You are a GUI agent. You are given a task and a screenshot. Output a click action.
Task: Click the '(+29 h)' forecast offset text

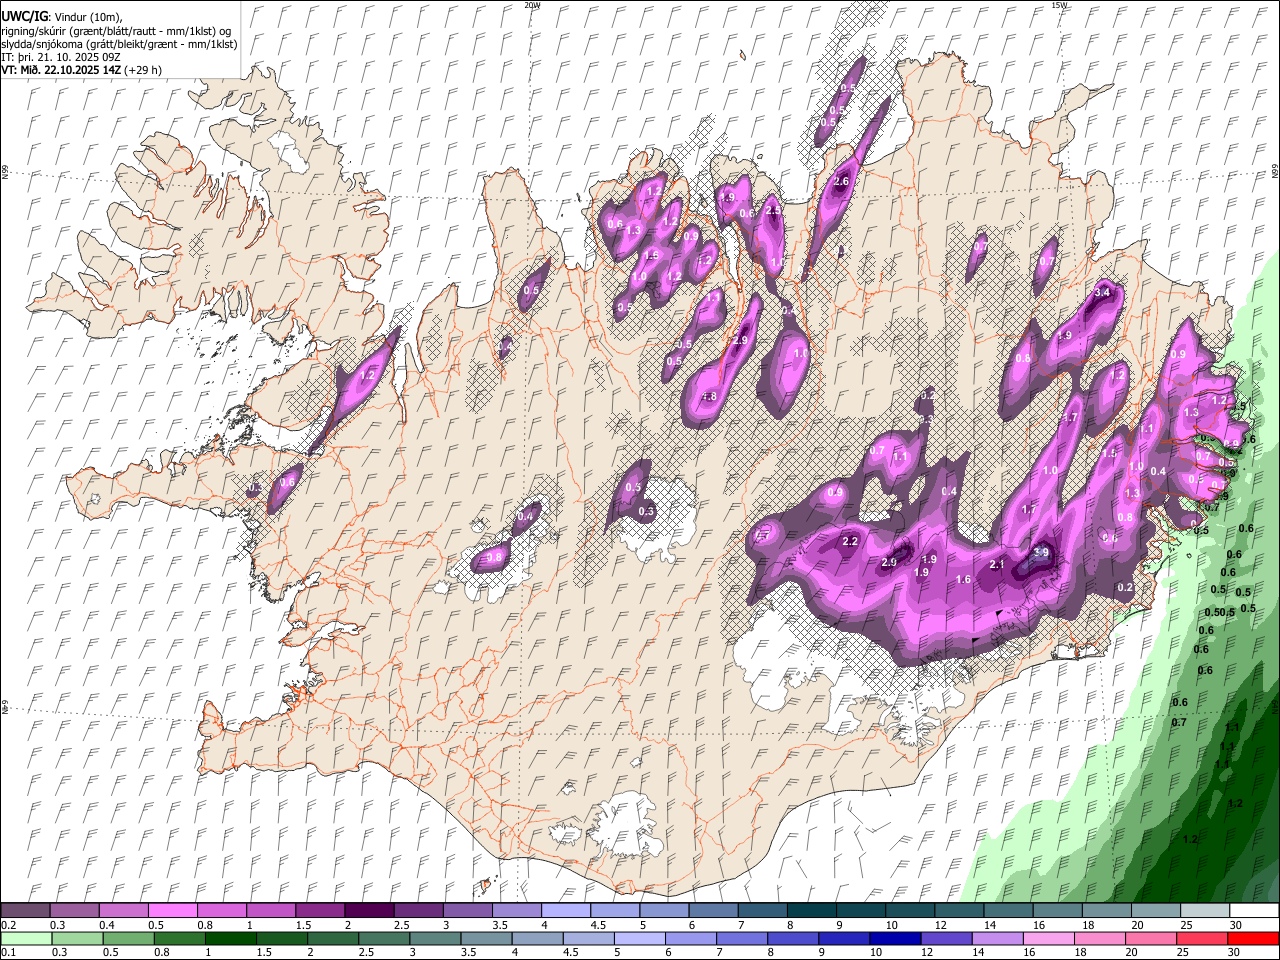coord(144,70)
